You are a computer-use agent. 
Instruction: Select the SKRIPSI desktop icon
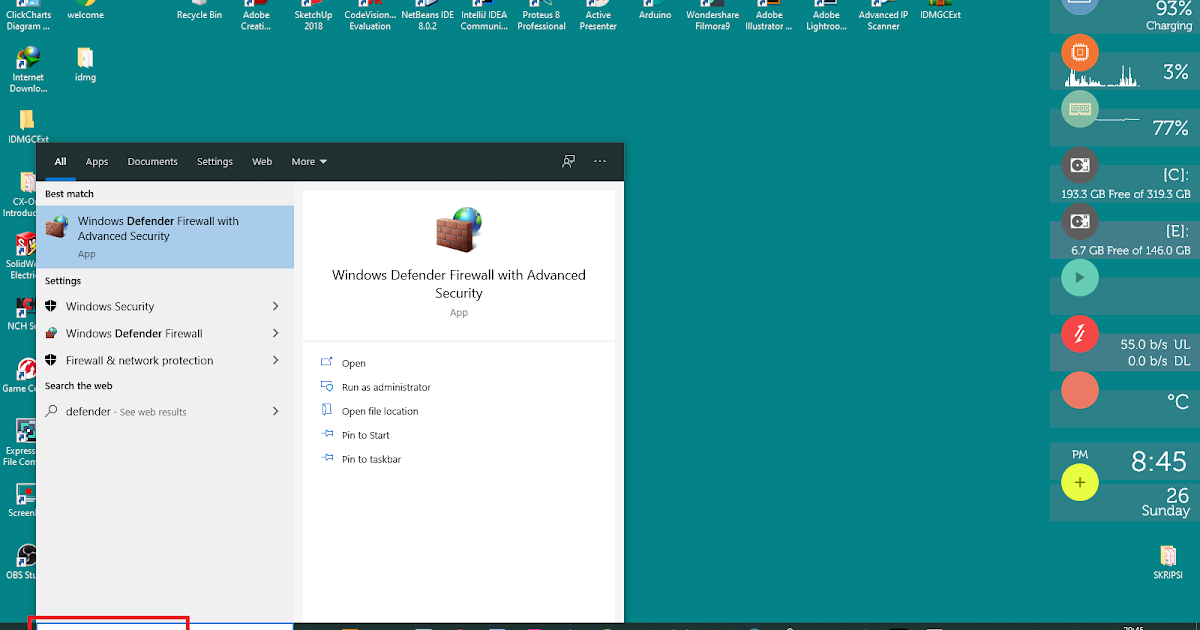[1167, 562]
